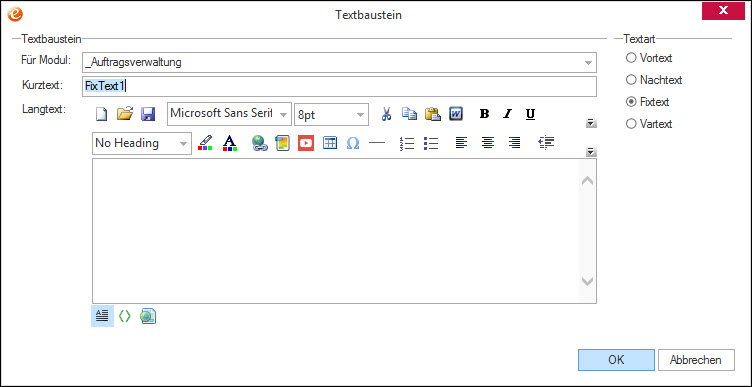
Task: Open the Für Modul dropdown
Action: tap(588, 62)
